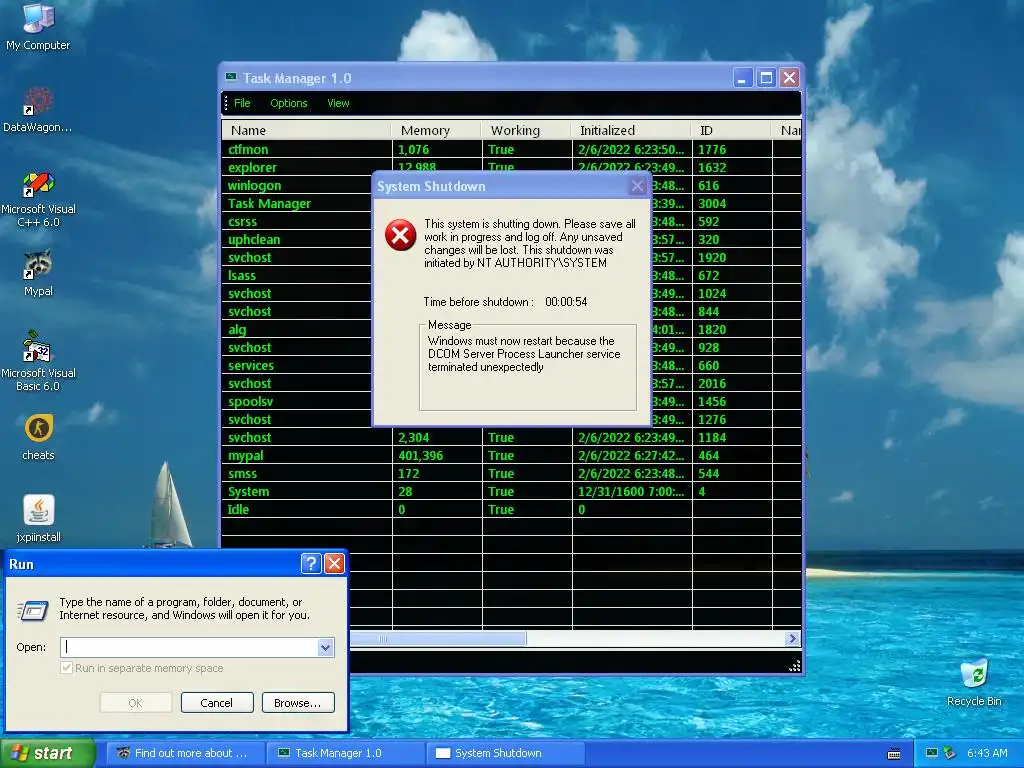1024x768 pixels.
Task: Maximize the Task Manager 1.0 window
Action: (x=766, y=78)
